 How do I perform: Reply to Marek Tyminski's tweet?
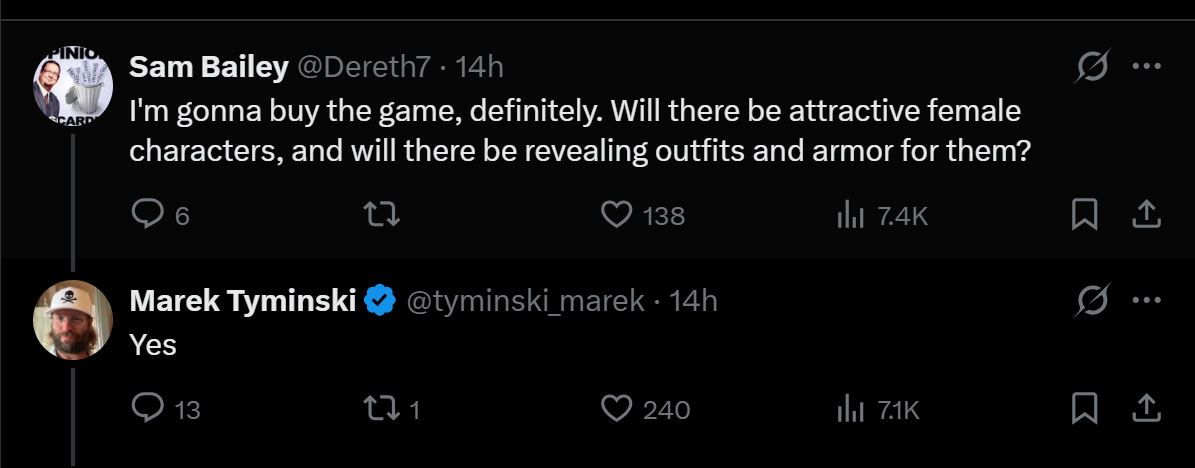click(148, 408)
